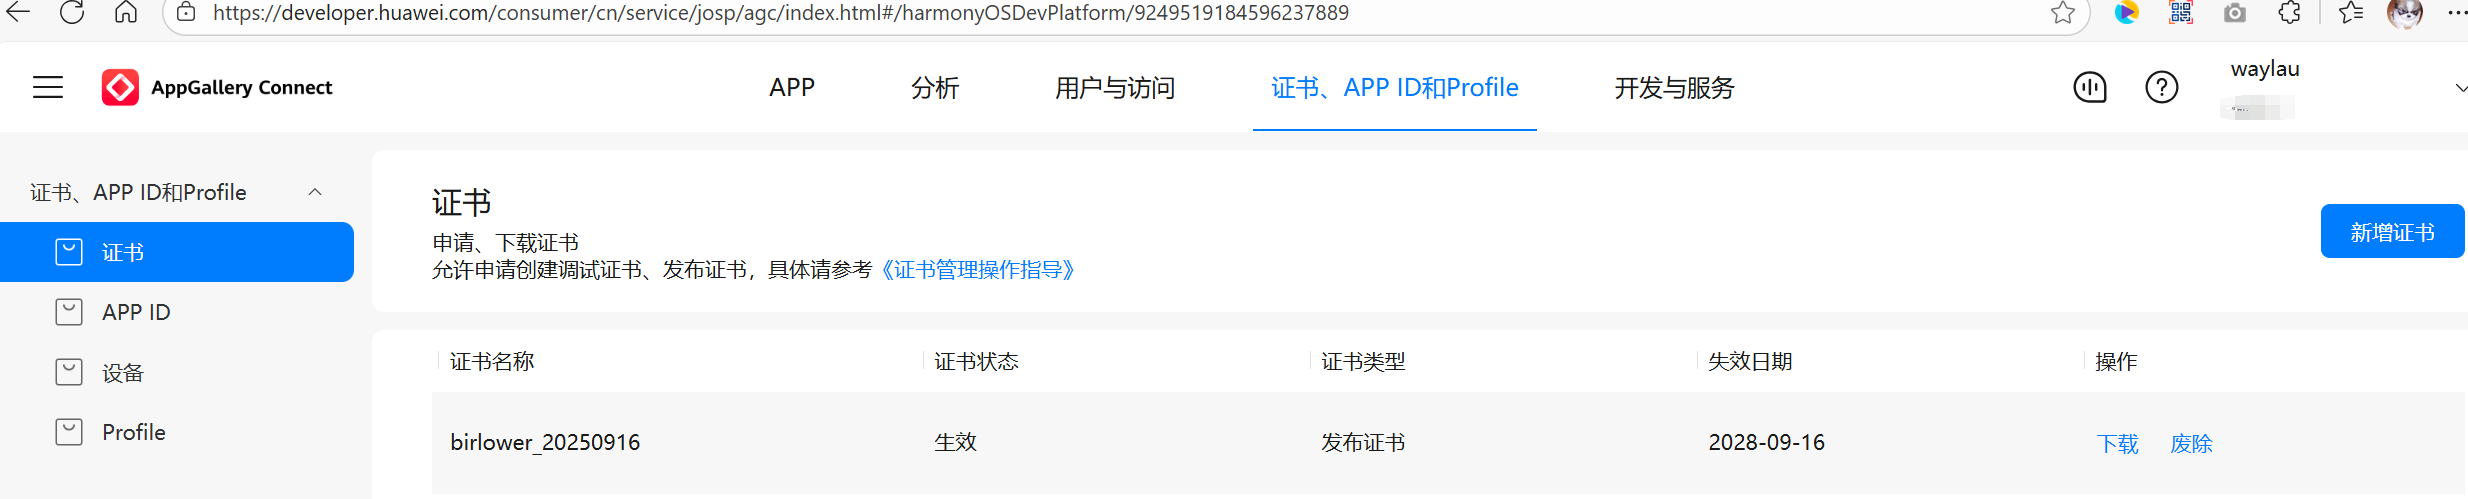Collapse the 证书、APP ID和Profile sidebar section

point(315,192)
